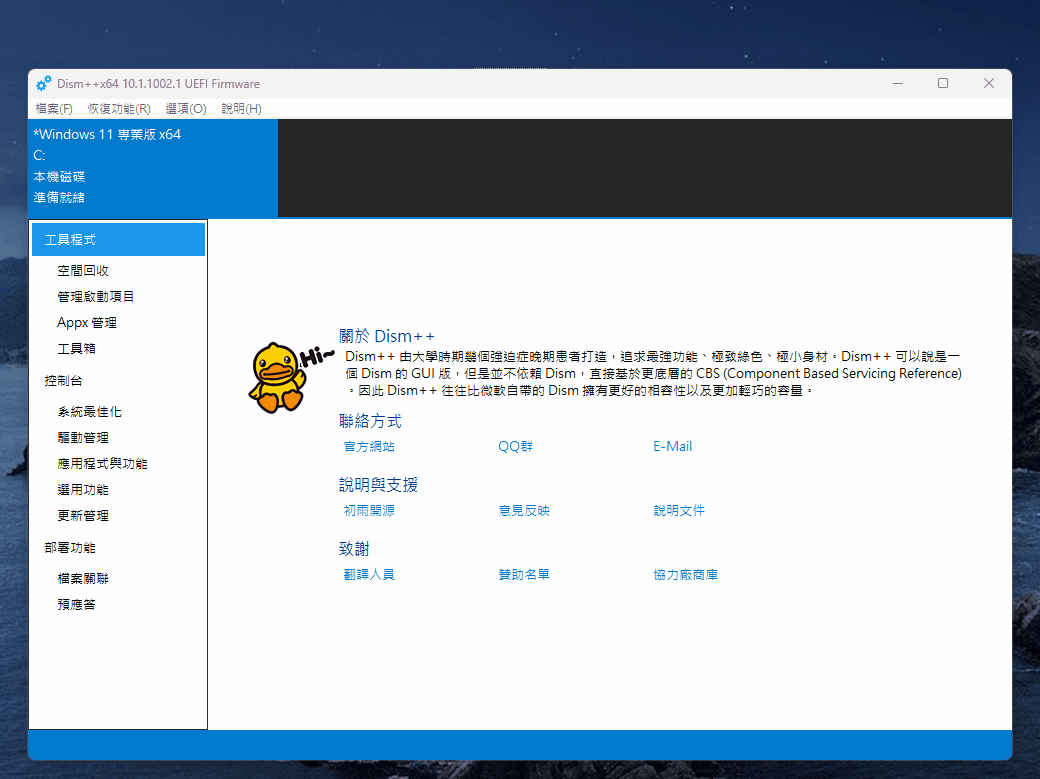Visit the 官方網站 link
The height and width of the screenshot is (779, 1040).
(369, 447)
